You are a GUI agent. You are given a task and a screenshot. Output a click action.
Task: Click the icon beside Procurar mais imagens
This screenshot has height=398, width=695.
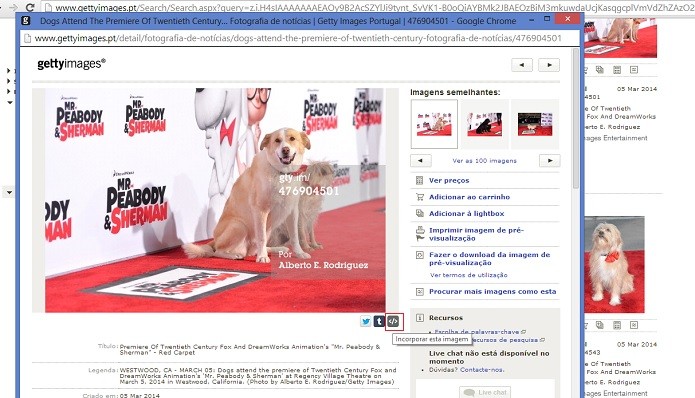pos(420,292)
